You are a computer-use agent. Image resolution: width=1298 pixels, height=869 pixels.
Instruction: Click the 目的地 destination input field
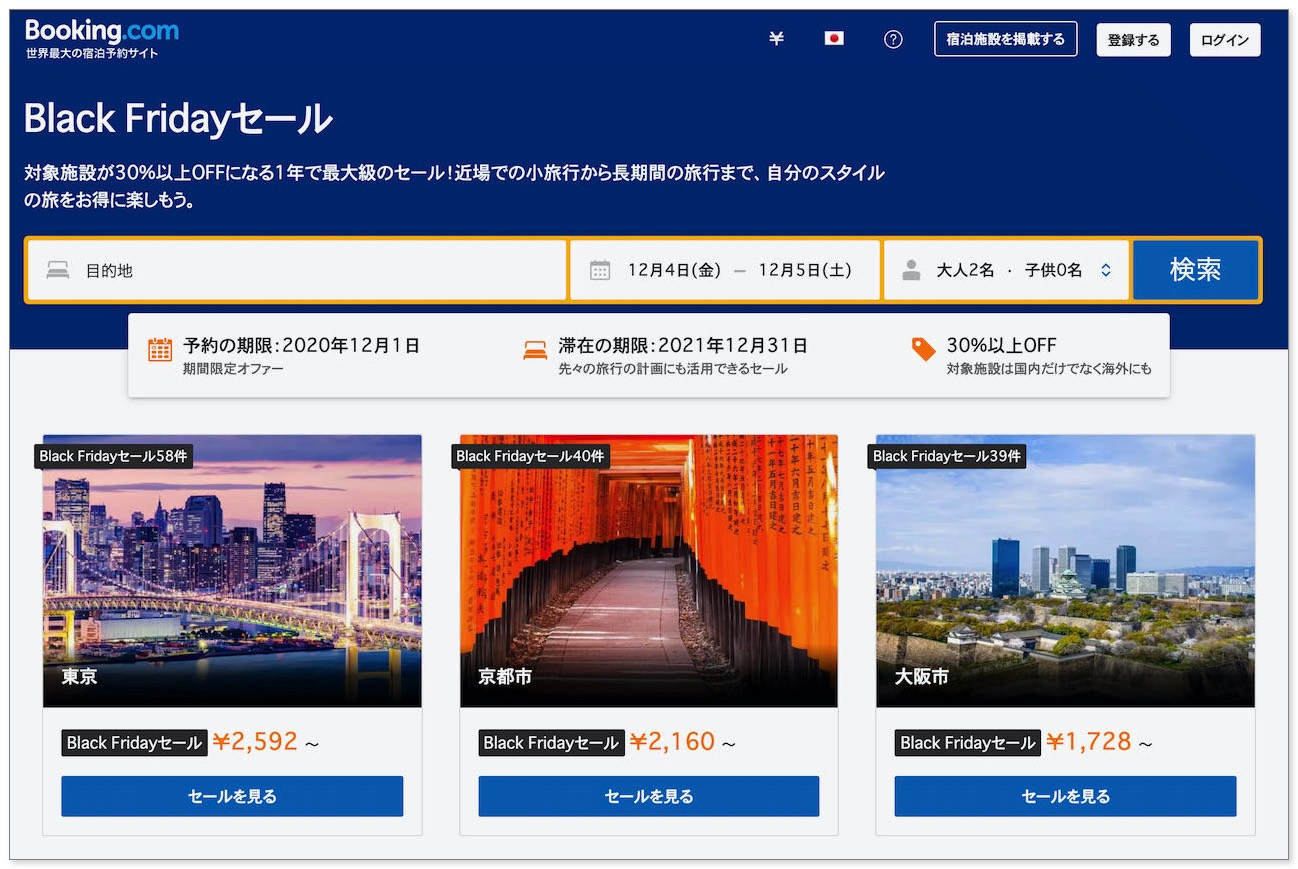[x=297, y=270]
